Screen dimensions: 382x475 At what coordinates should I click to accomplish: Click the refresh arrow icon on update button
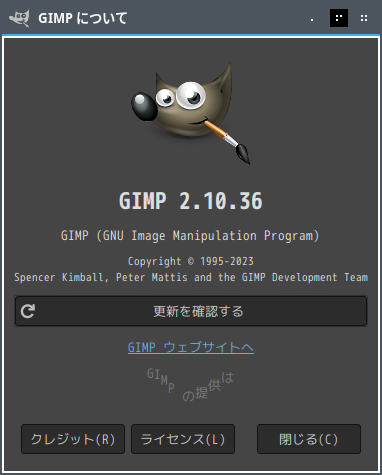tap(28, 311)
